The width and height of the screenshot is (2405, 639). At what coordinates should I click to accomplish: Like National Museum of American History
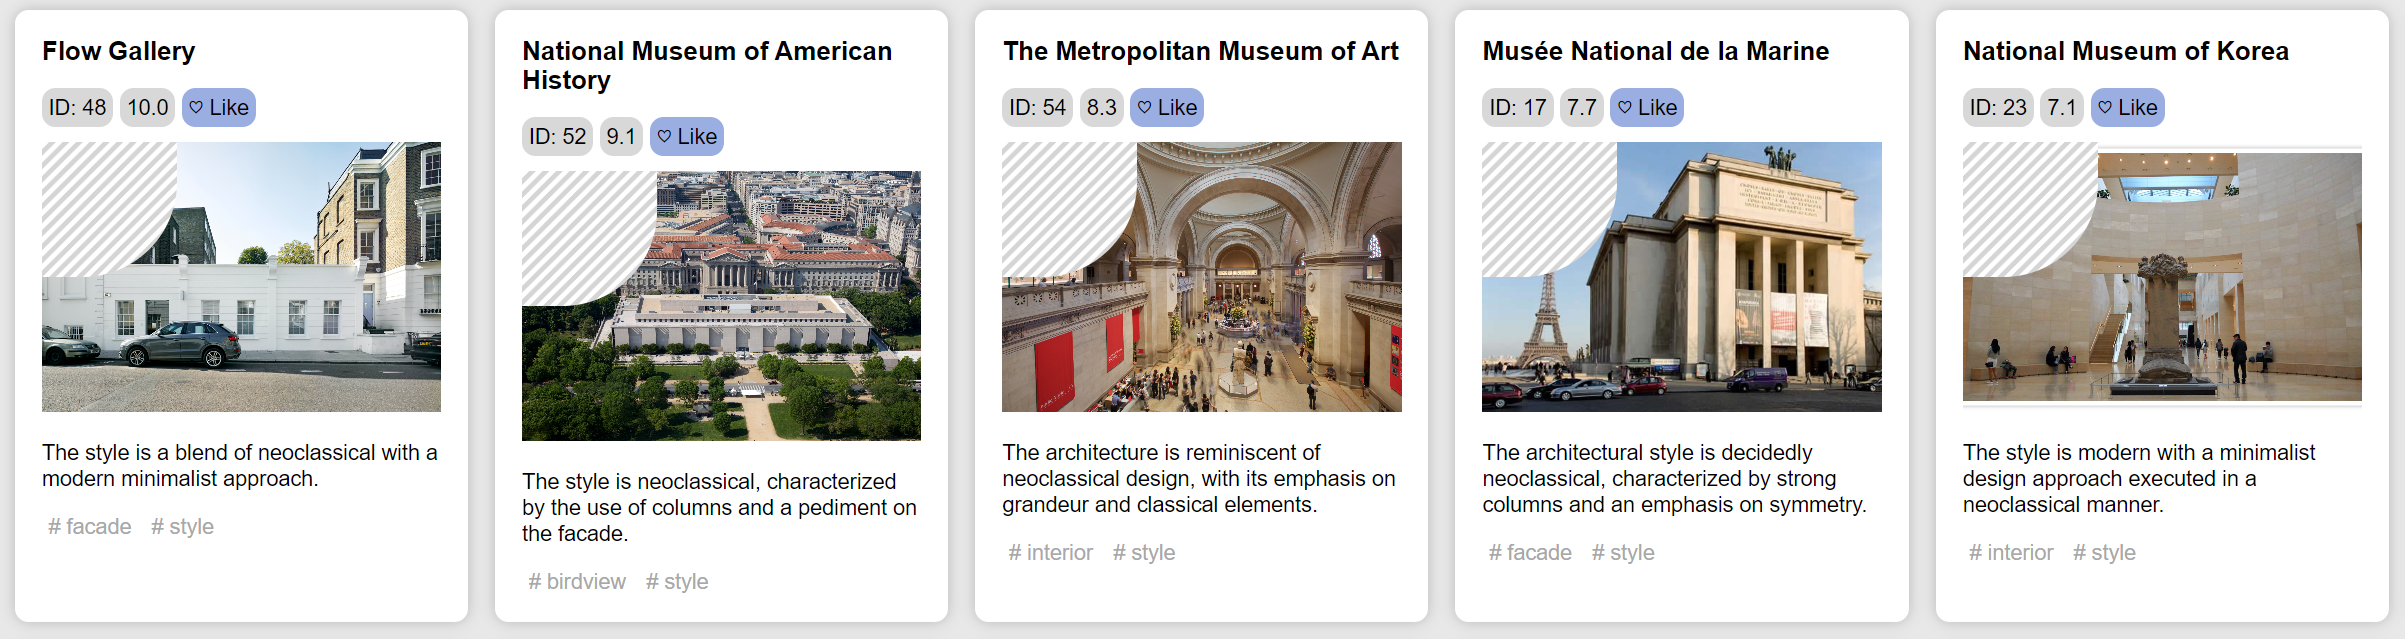[x=686, y=137]
